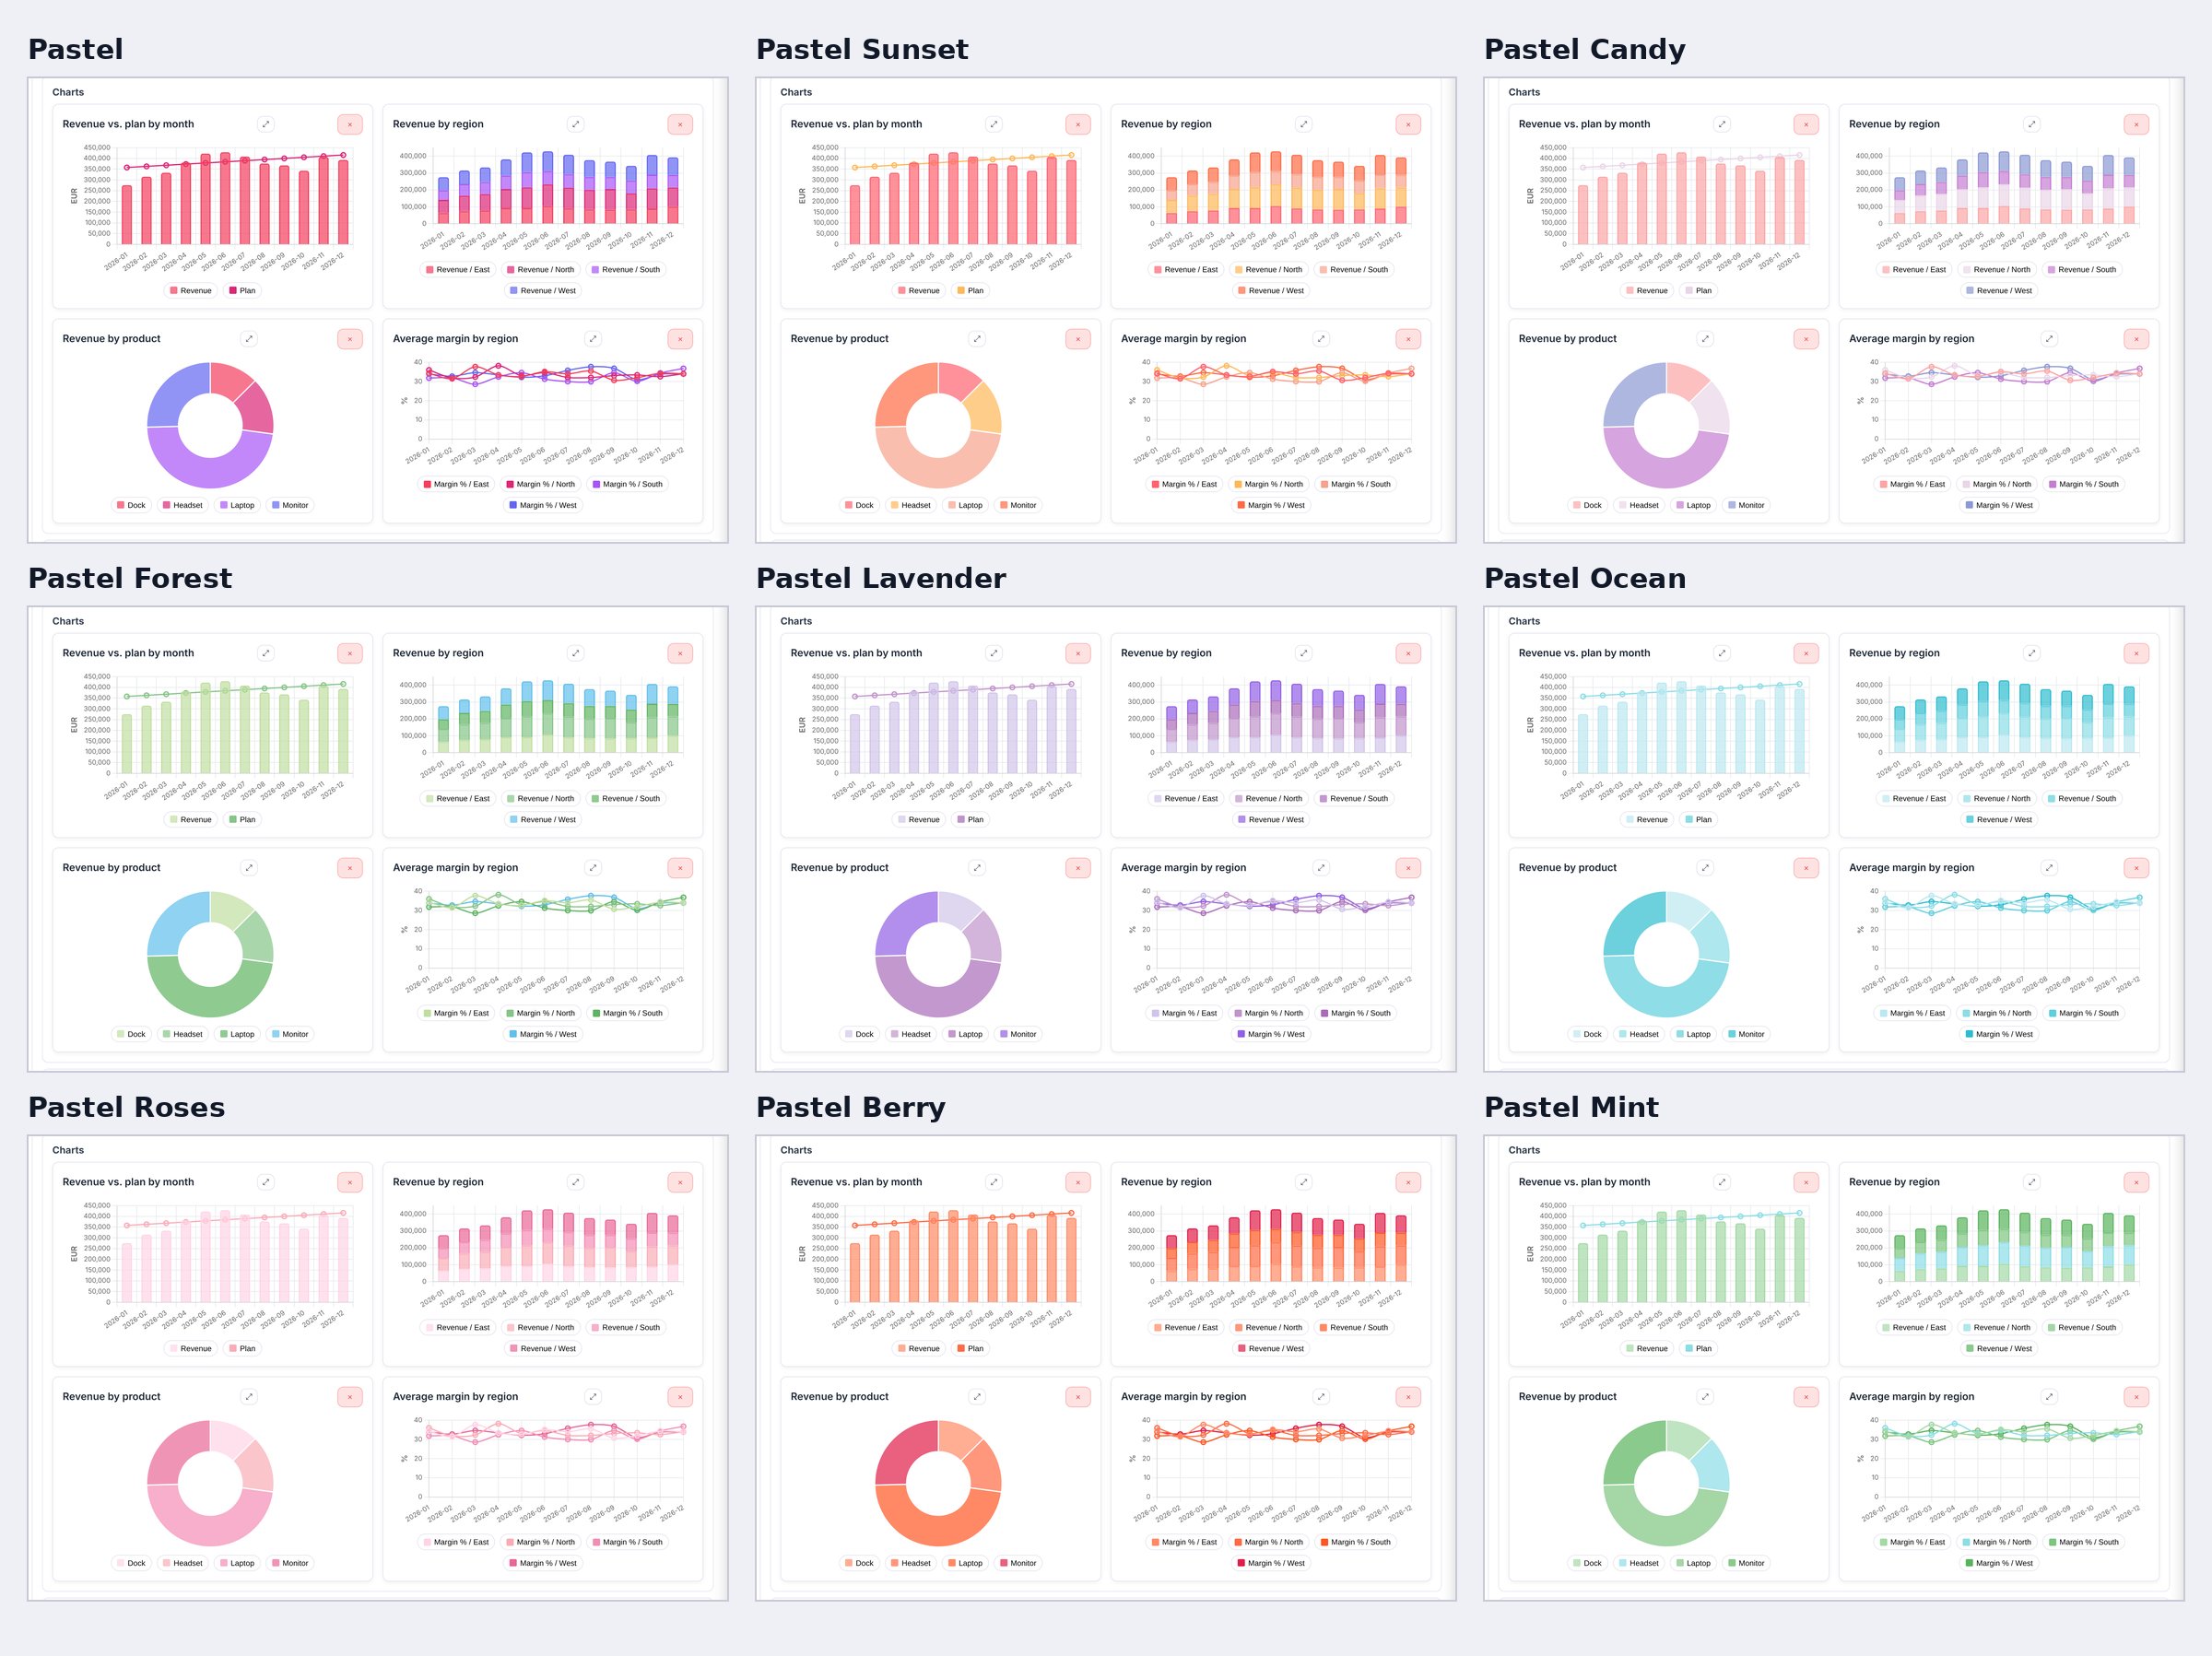Toggle Revenue / West legend in Pastel Sunset
This screenshot has height=1656, width=2212.
point(1271,291)
